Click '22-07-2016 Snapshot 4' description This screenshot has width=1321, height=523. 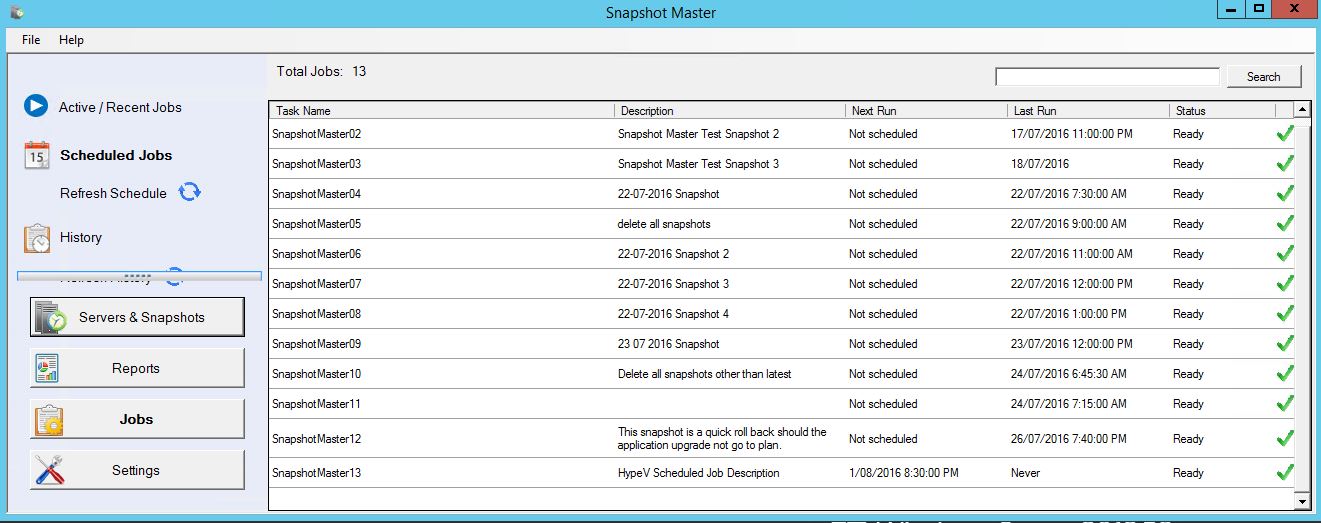[x=673, y=314]
